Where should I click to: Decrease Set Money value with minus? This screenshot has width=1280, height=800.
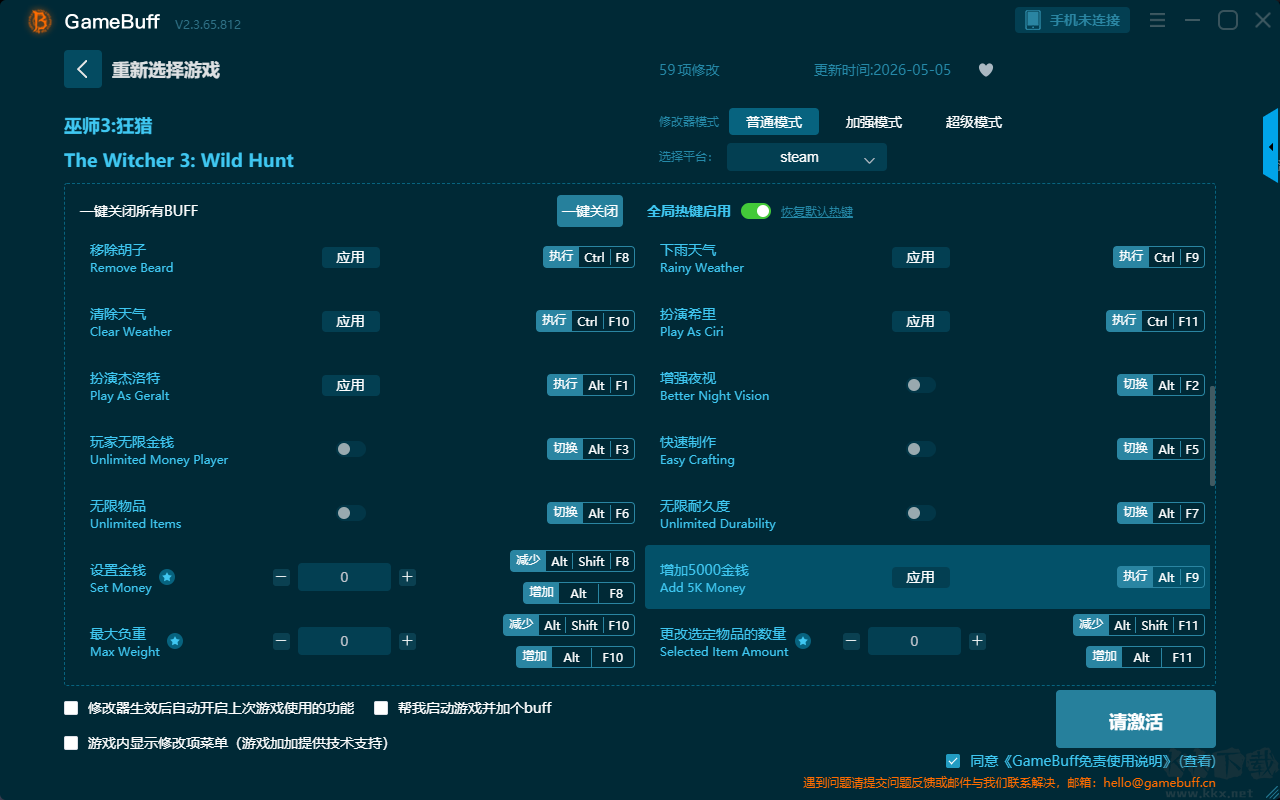pyautogui.click(x=281, y=577)
